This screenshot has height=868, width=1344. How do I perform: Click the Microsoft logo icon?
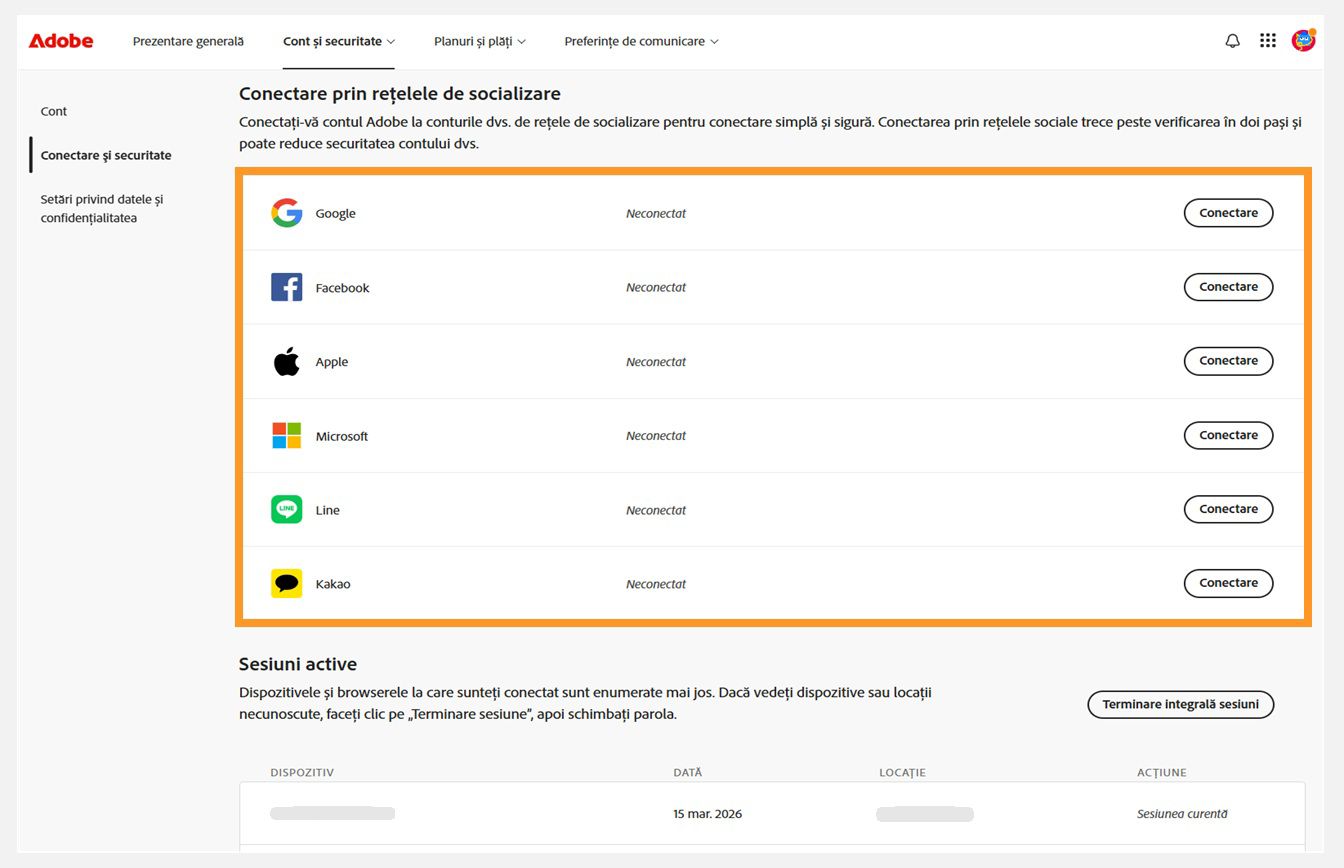click(287, 435)
